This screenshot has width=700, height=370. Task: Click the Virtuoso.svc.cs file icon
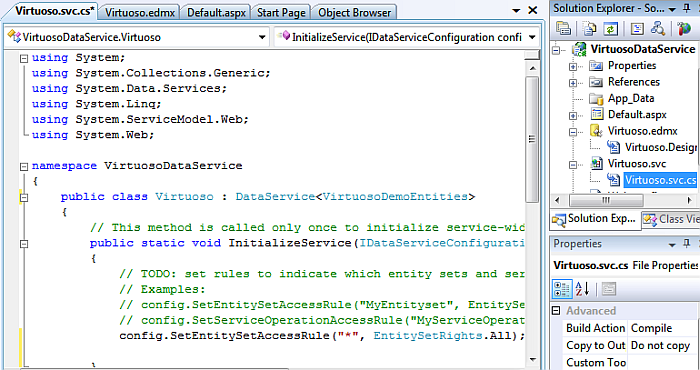[614, 180]
